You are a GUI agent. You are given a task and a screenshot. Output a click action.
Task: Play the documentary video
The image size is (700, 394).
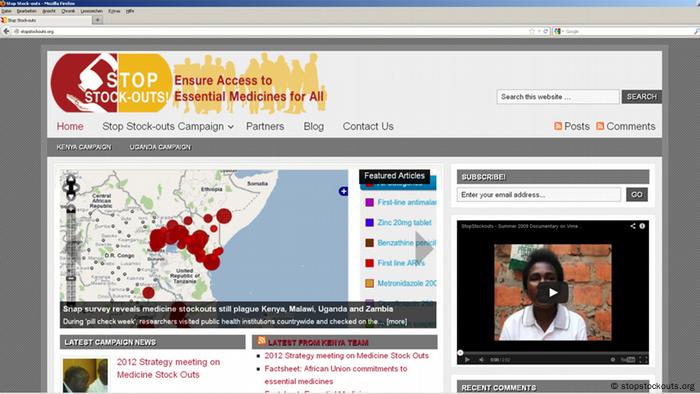click(553, 293)
